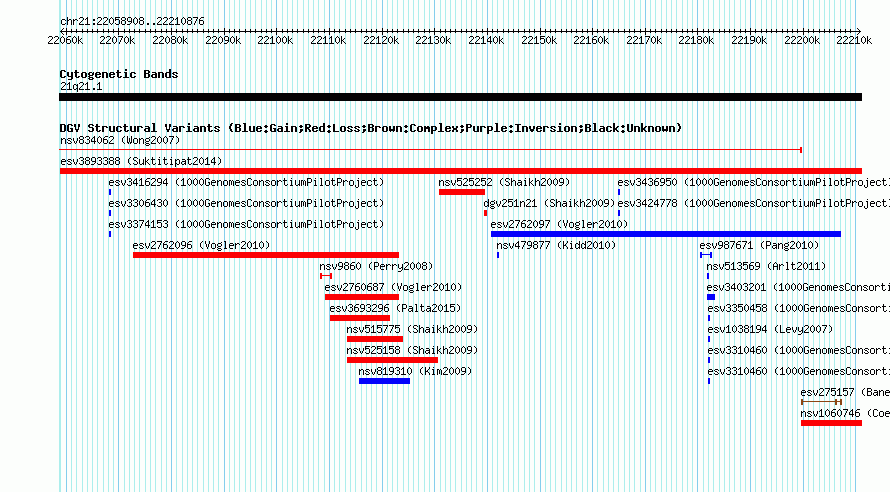Click the 22100k ruler position label
Viewport: 890px width, 492px height.
click(275, 40)
